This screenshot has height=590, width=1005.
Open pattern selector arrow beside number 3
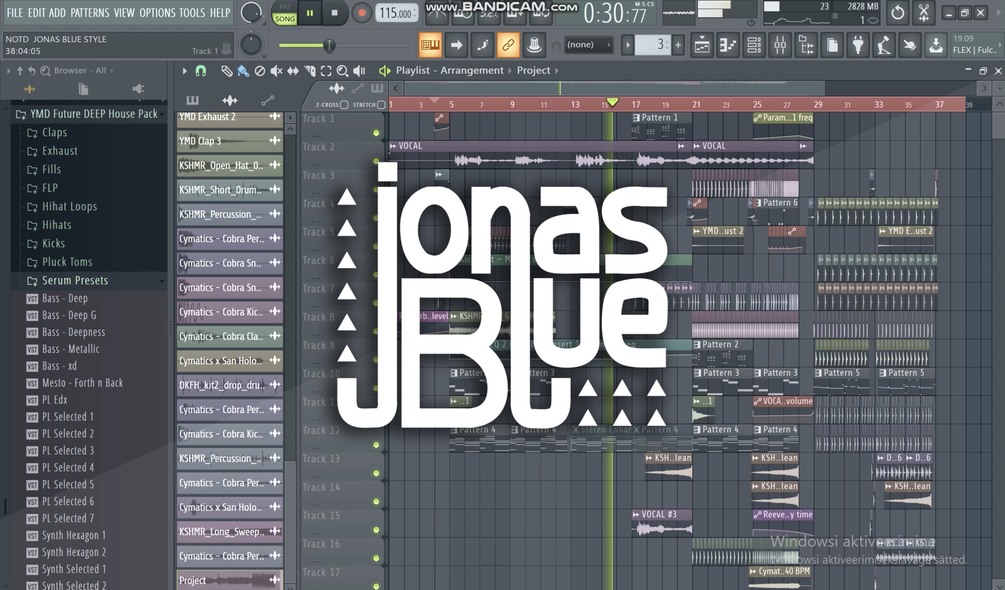point(628,45)
